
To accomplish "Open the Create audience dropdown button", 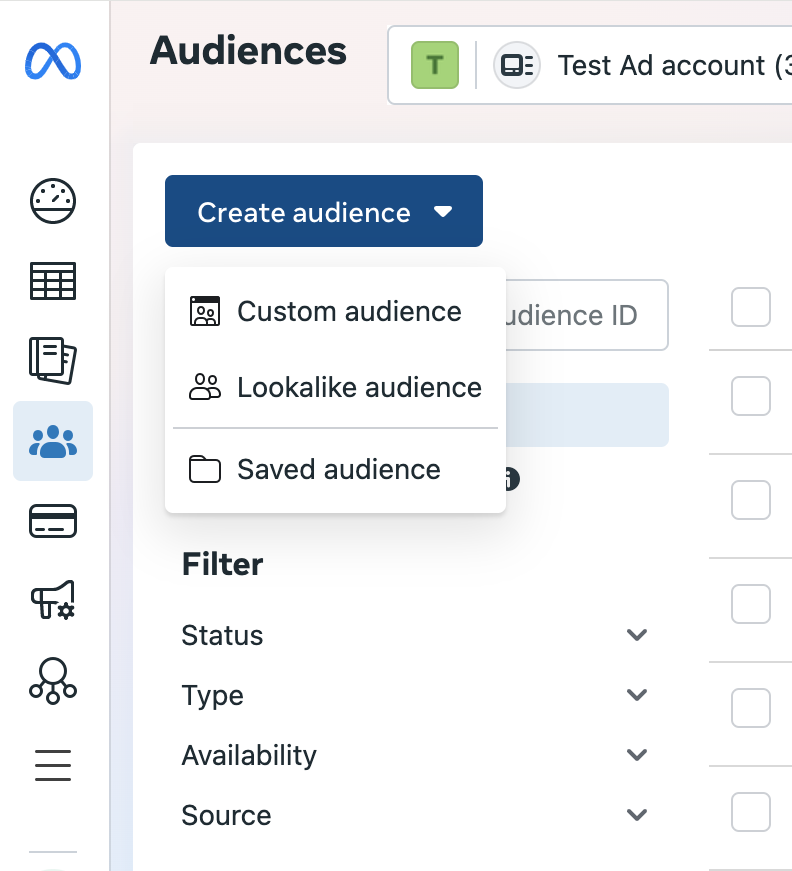I will pos(324,211).
